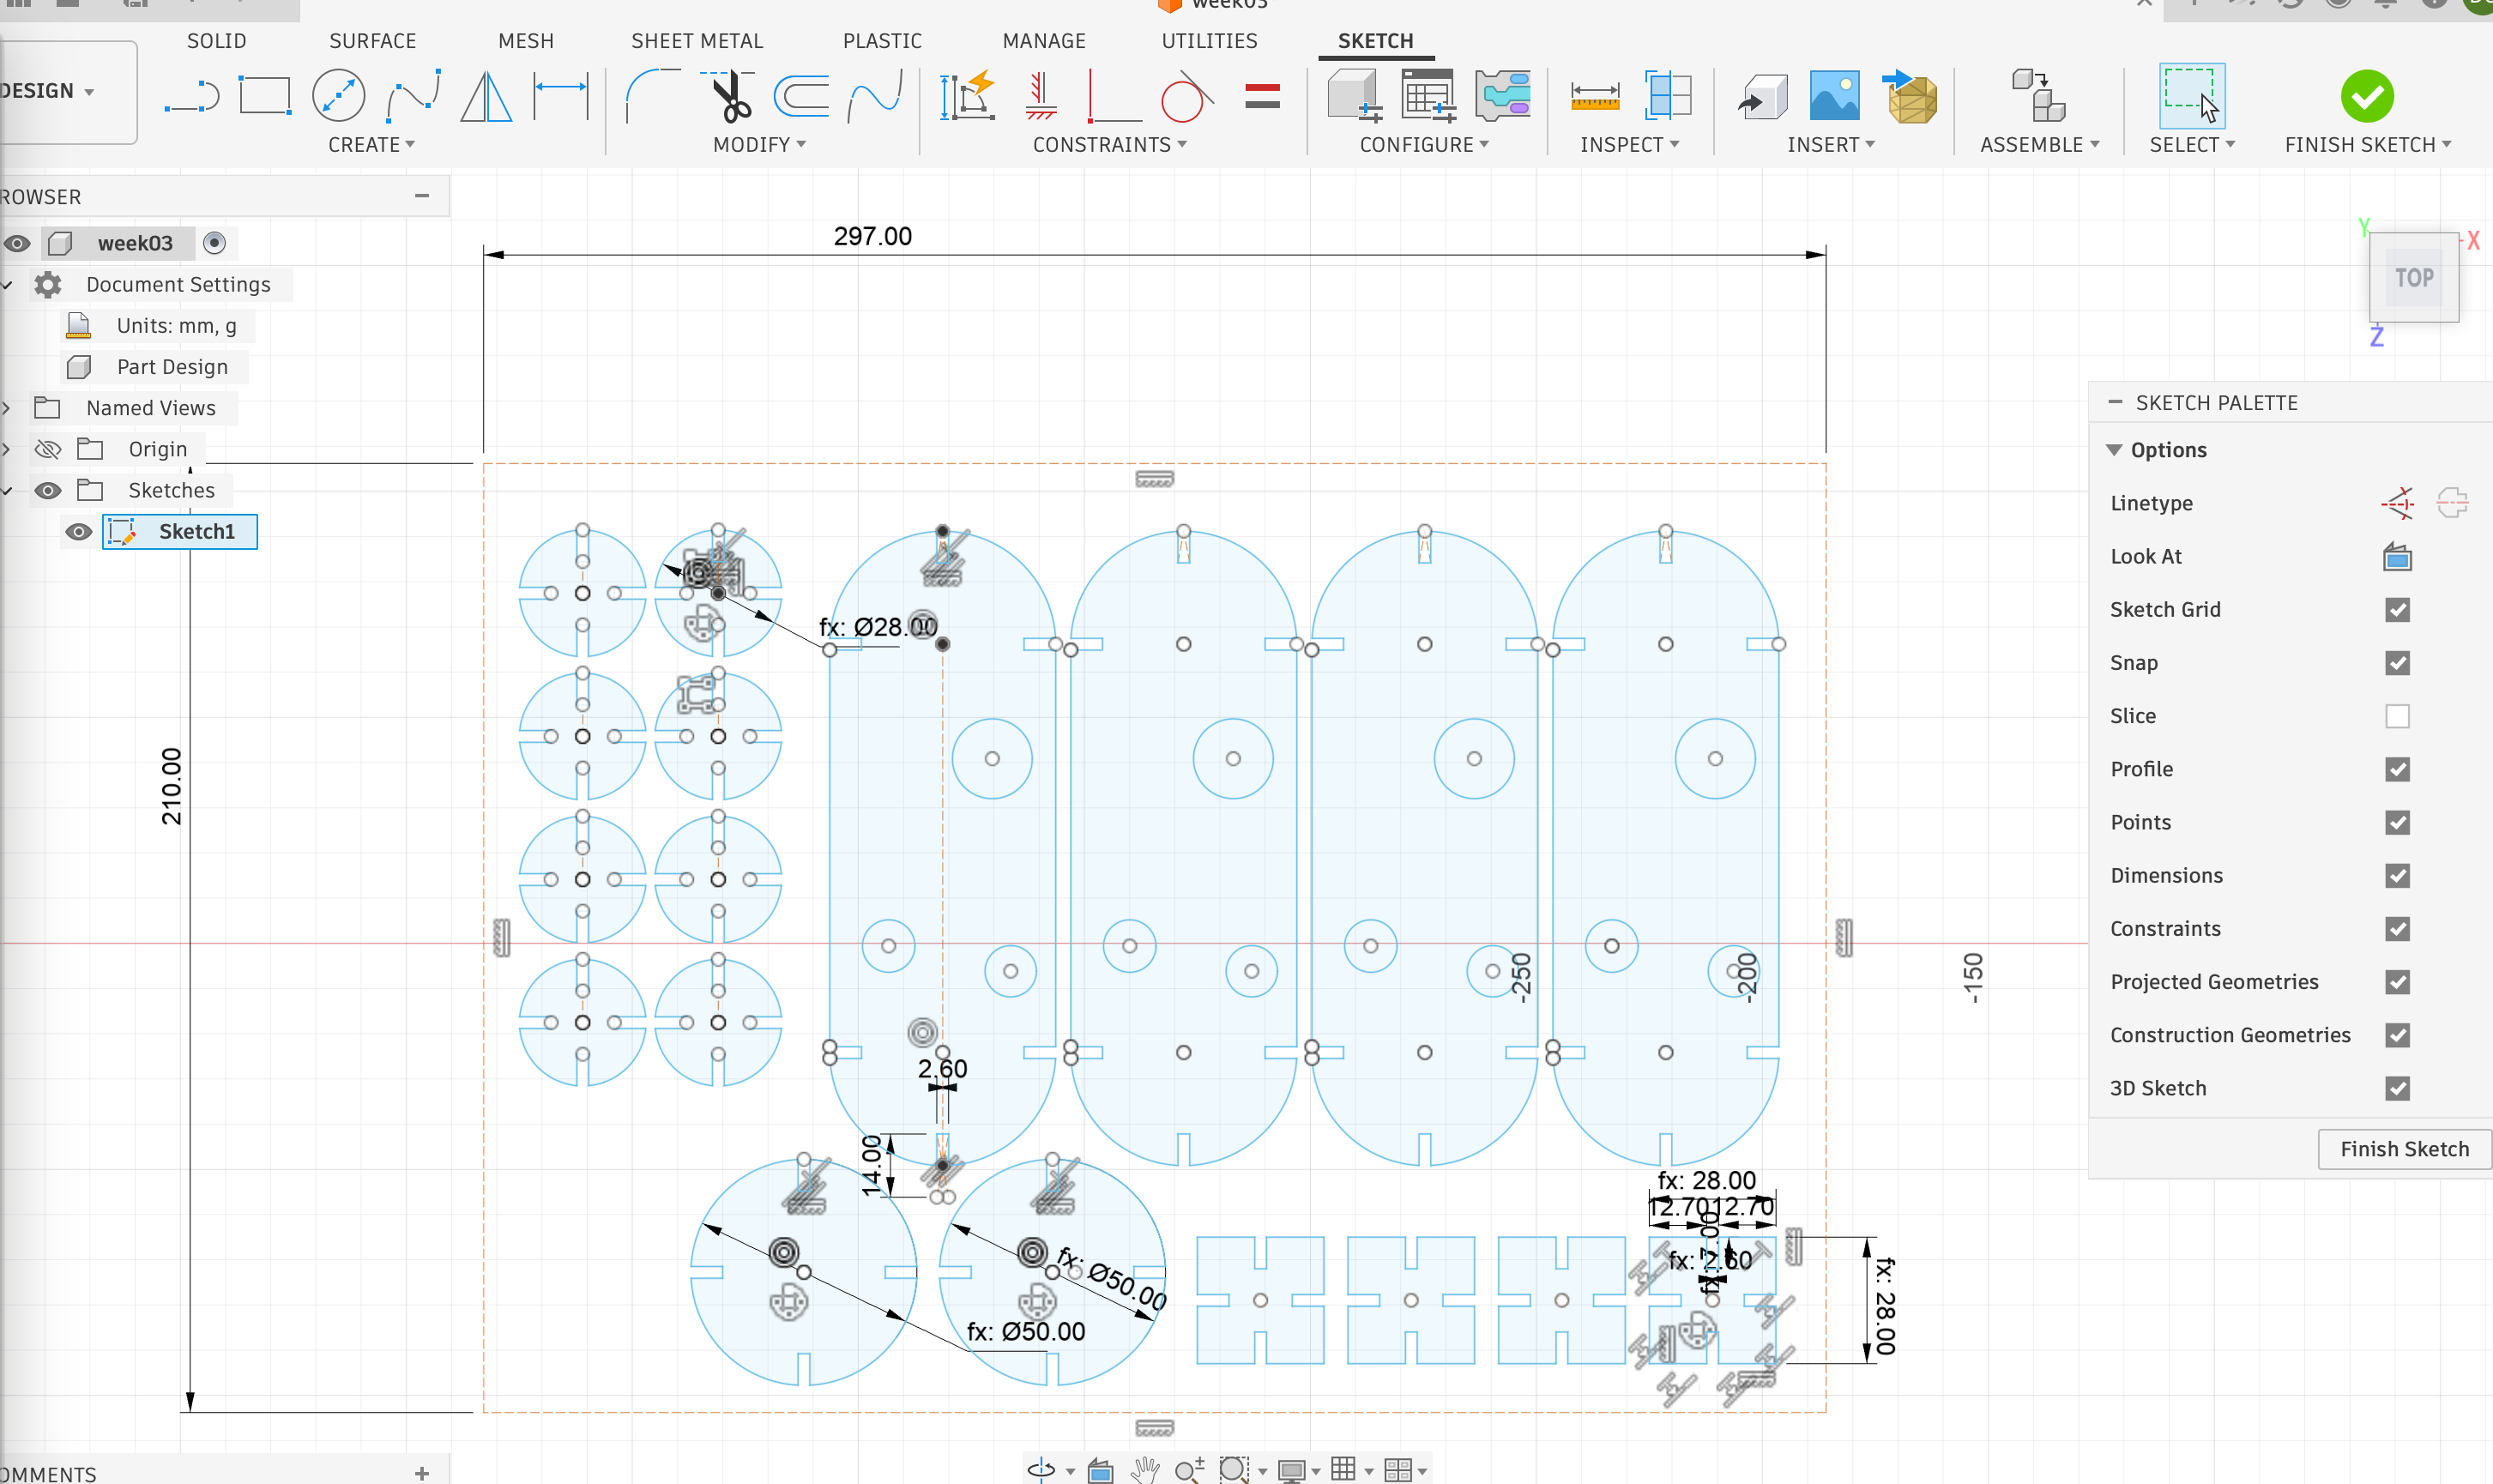2493x1484 pixels.
Task: Collapse the Options section in Sketch Palette
Action: [x=2114, y=450]
